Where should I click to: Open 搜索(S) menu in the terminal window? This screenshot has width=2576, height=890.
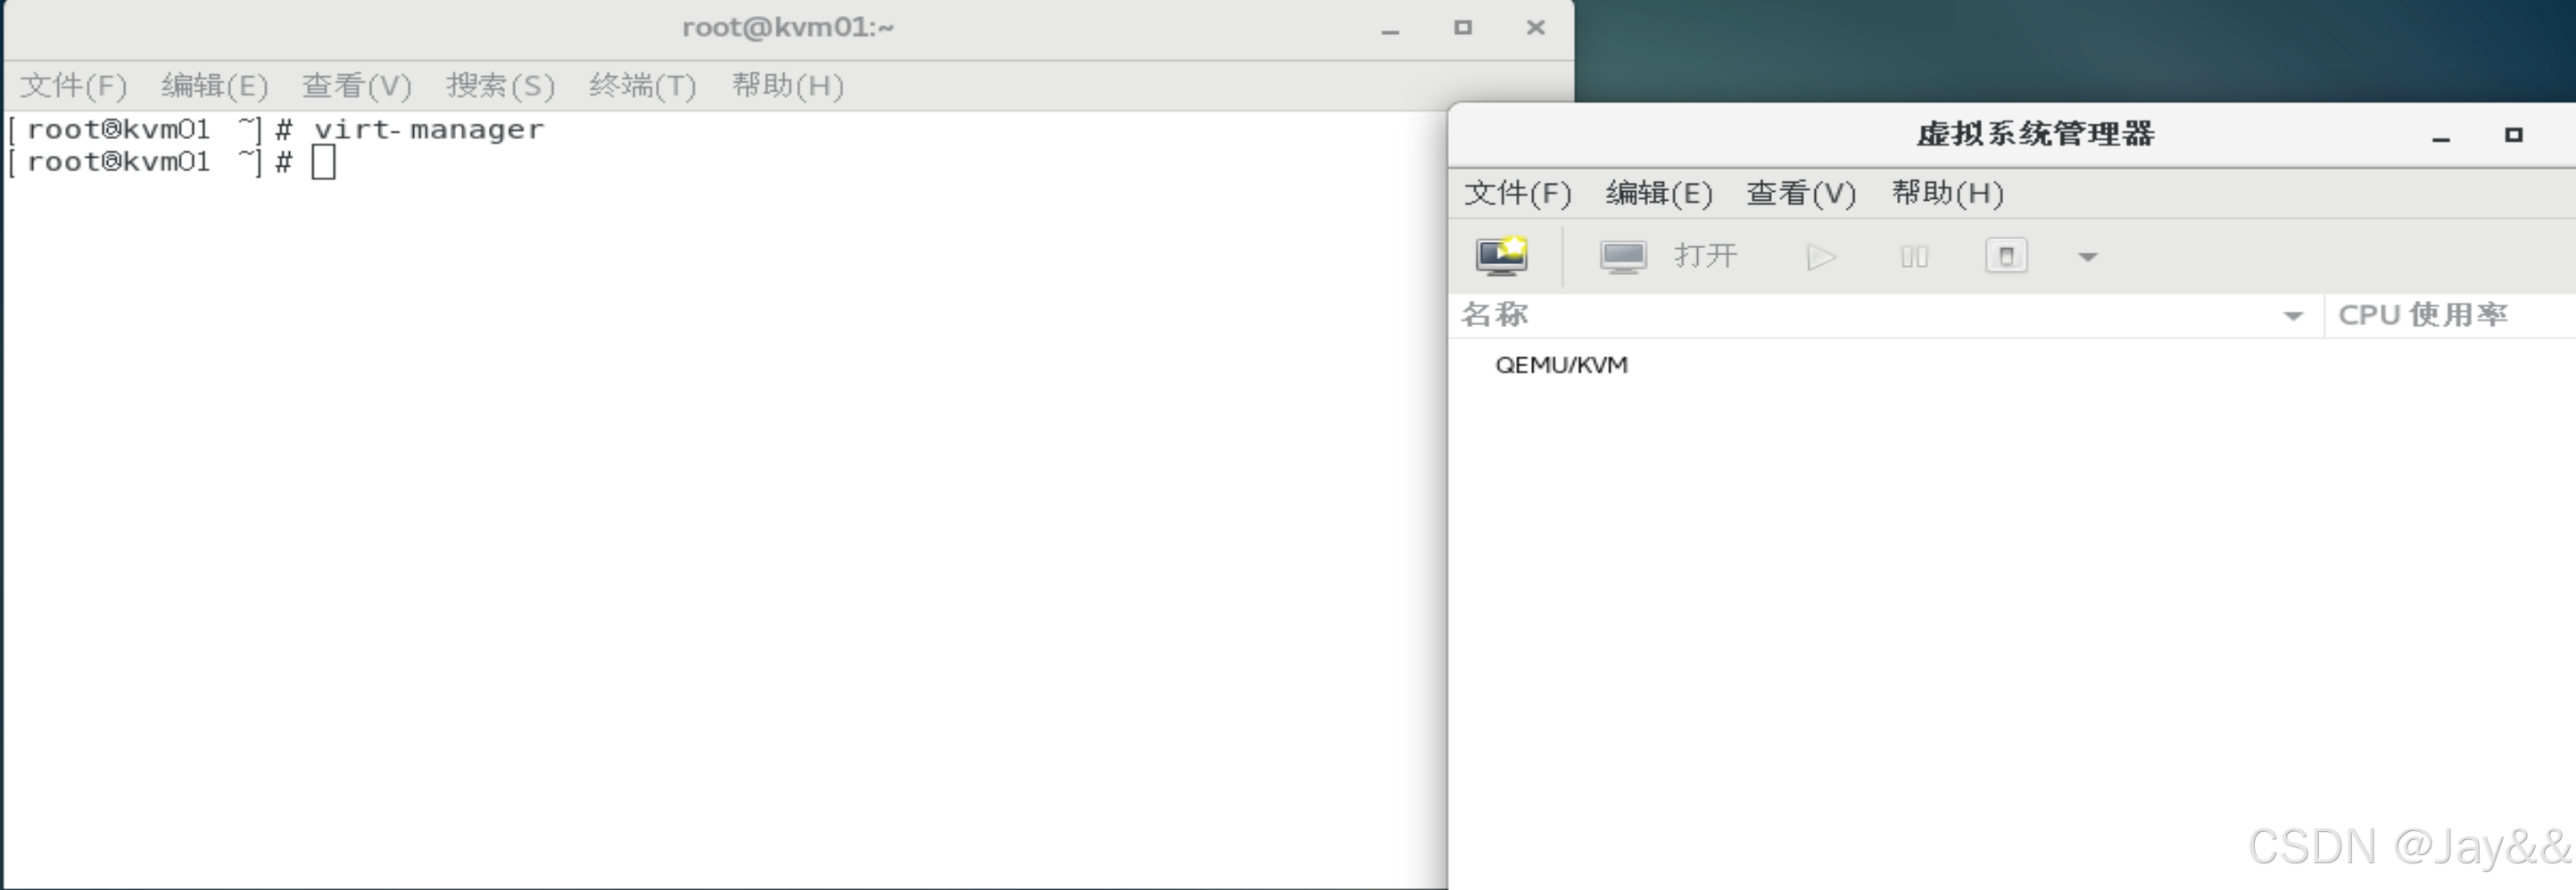tap(500, 86)
